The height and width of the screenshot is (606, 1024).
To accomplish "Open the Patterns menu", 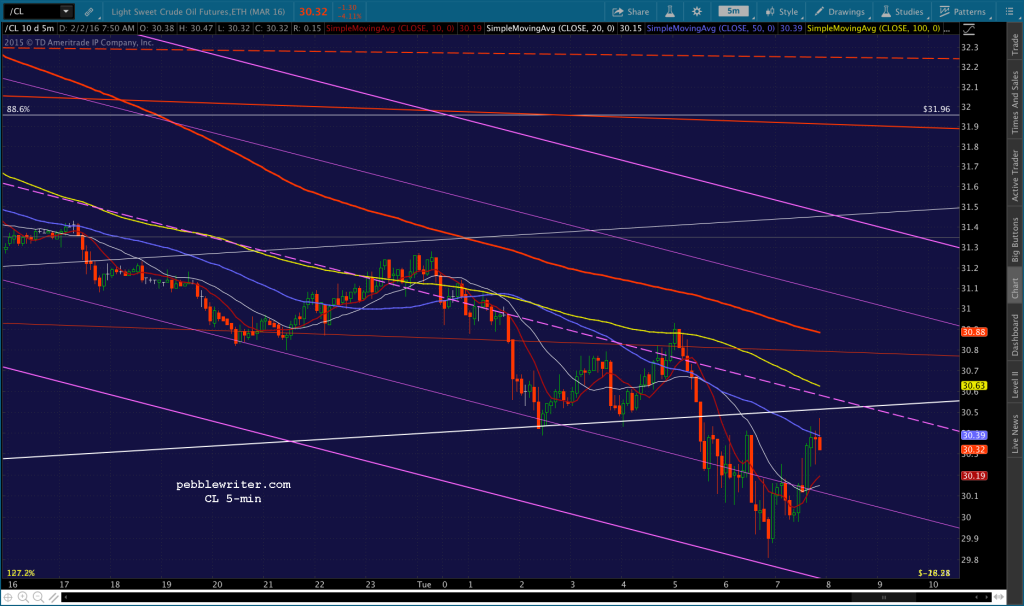I will click(963, 11).
